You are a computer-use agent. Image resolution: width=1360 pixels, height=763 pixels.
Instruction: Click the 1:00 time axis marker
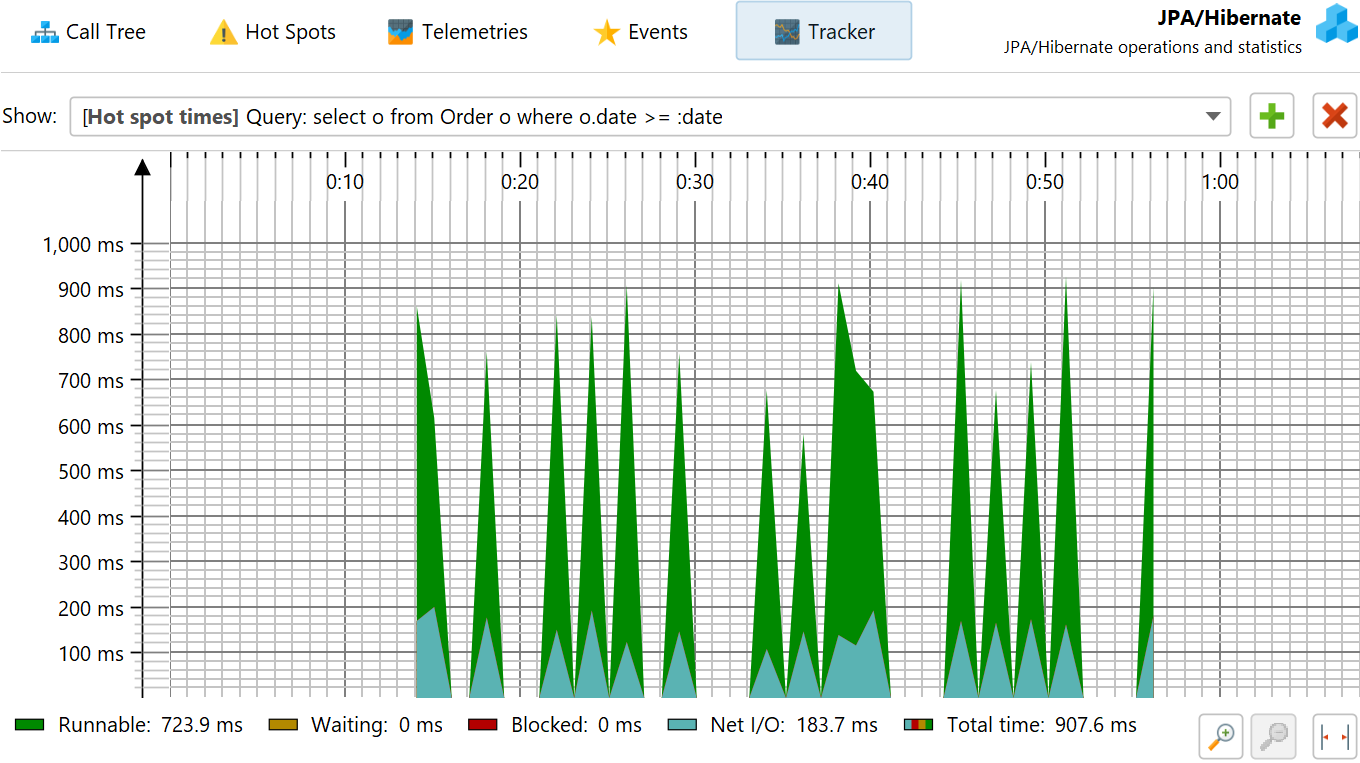(1220, 182)
